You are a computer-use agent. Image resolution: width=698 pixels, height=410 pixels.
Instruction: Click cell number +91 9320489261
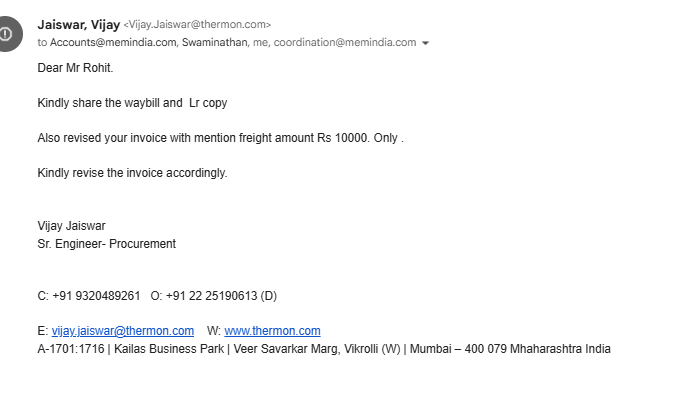[x=96, y=296]
